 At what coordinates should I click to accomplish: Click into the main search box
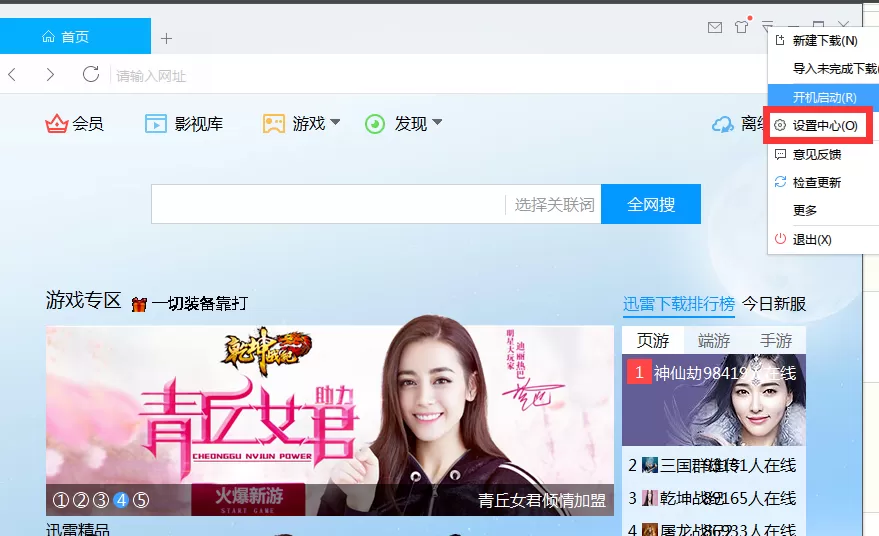[x=328, y=204]
